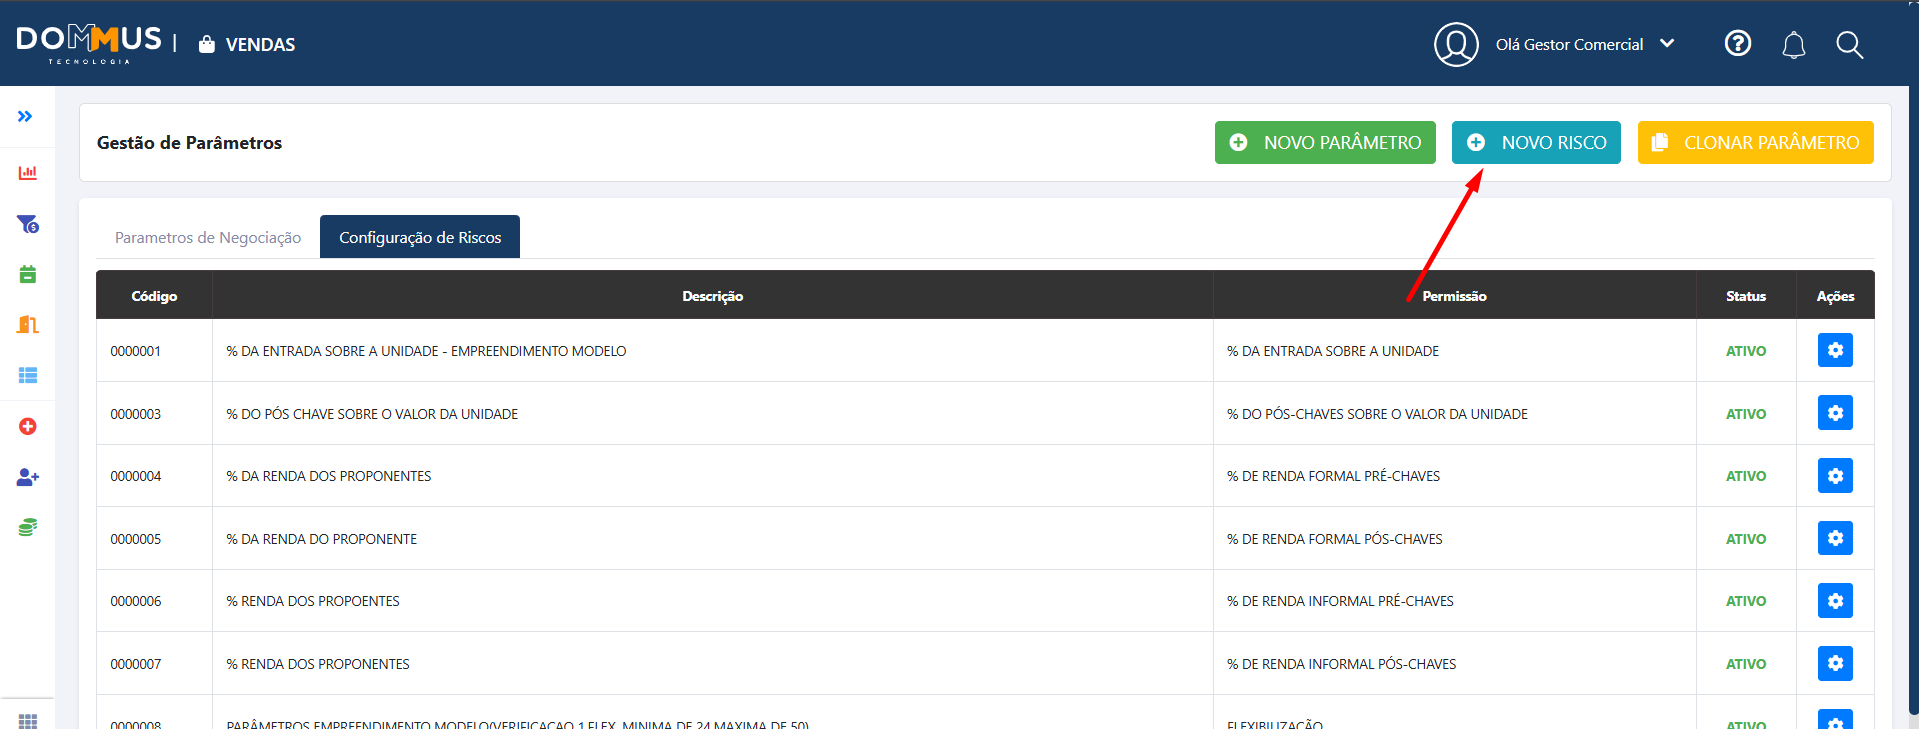Open actions gear for row 0000007
The image size is (1919, 729).
click(x=1835, y=663)
